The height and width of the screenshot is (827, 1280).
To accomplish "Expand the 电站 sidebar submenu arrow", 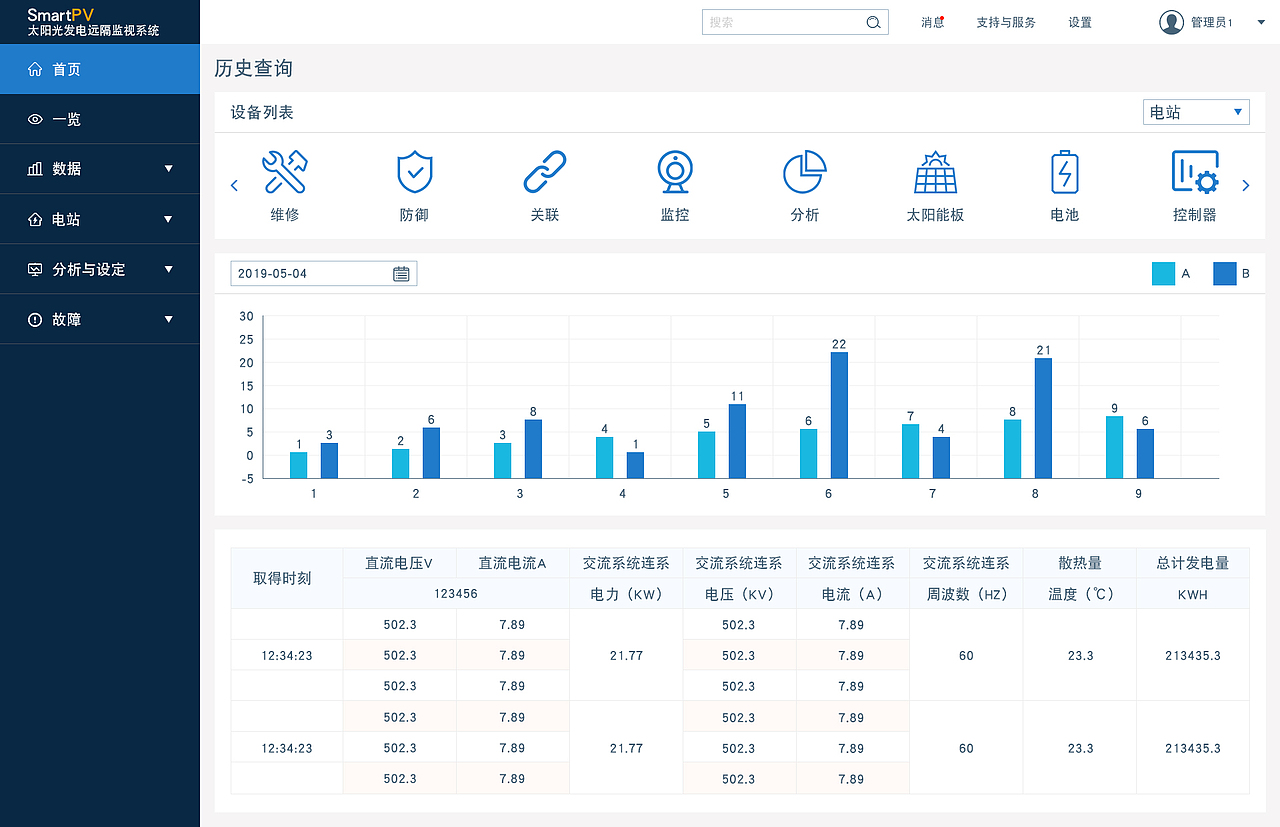I will [168, 218].
